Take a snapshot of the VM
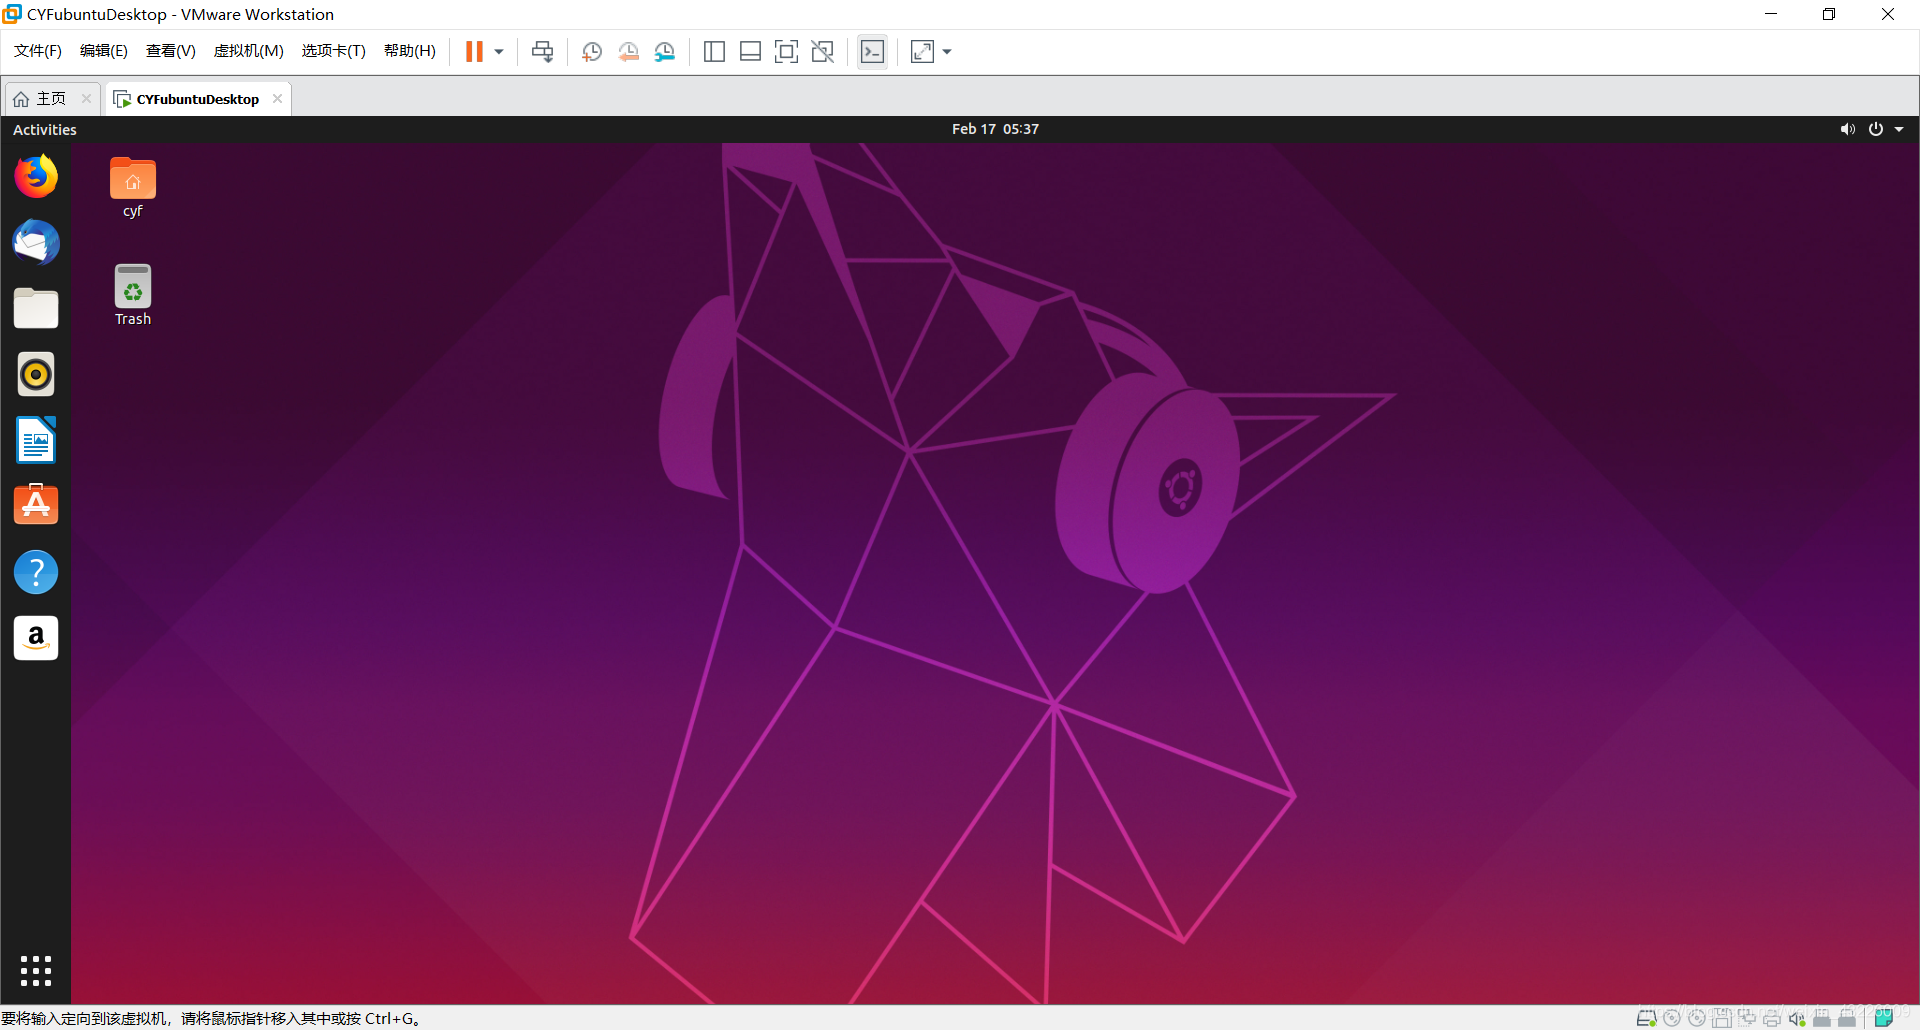 pos(591,51)
